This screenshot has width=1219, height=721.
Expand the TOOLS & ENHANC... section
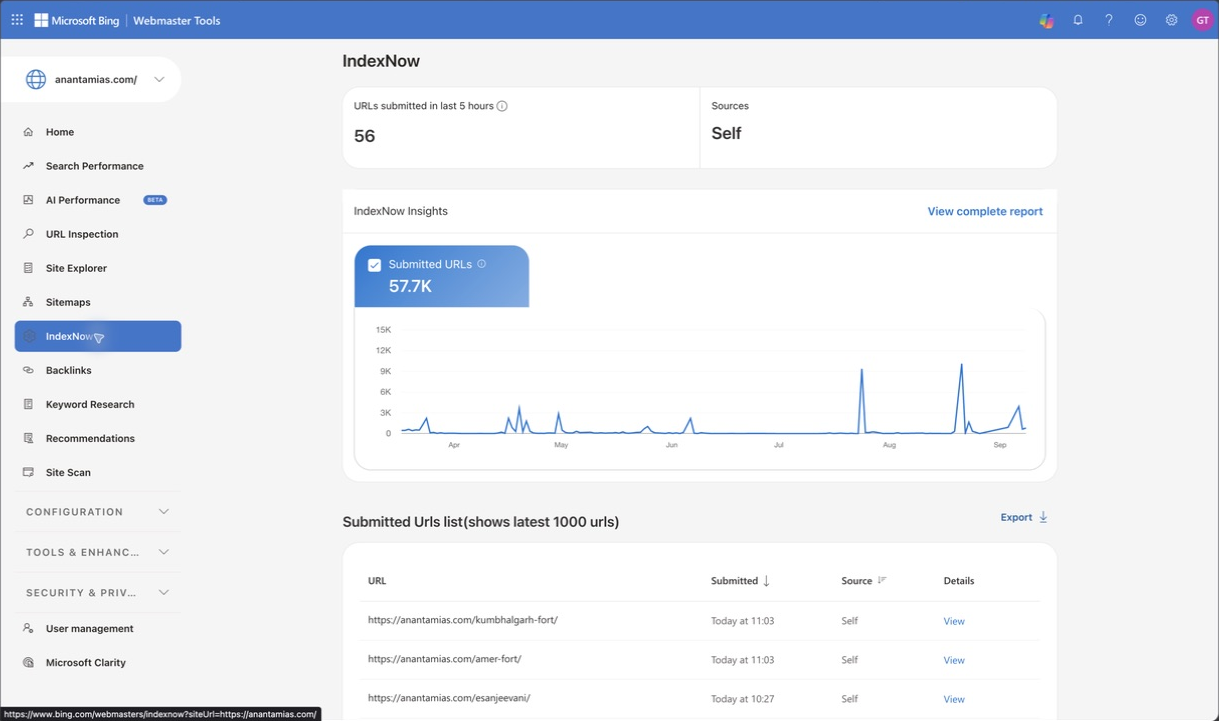(98, 552)
